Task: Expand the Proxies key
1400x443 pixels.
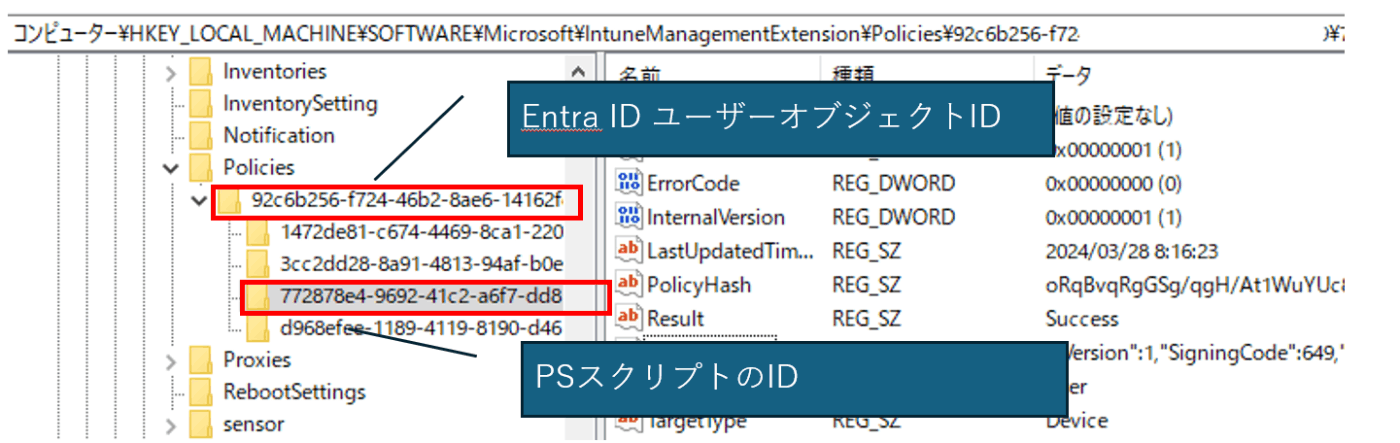Action: pyautogui.click(x=171, y=360)
